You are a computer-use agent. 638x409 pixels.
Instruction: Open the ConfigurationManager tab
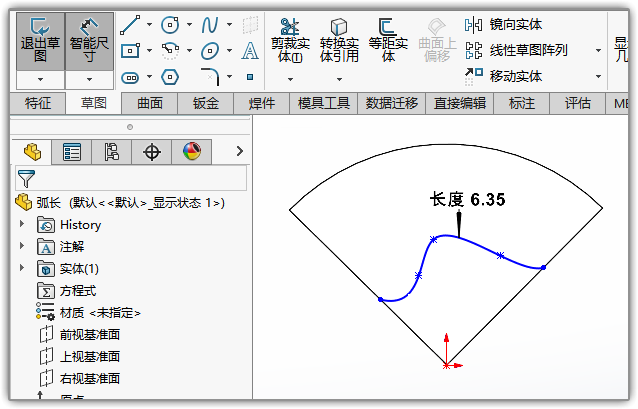coord(111,152)
